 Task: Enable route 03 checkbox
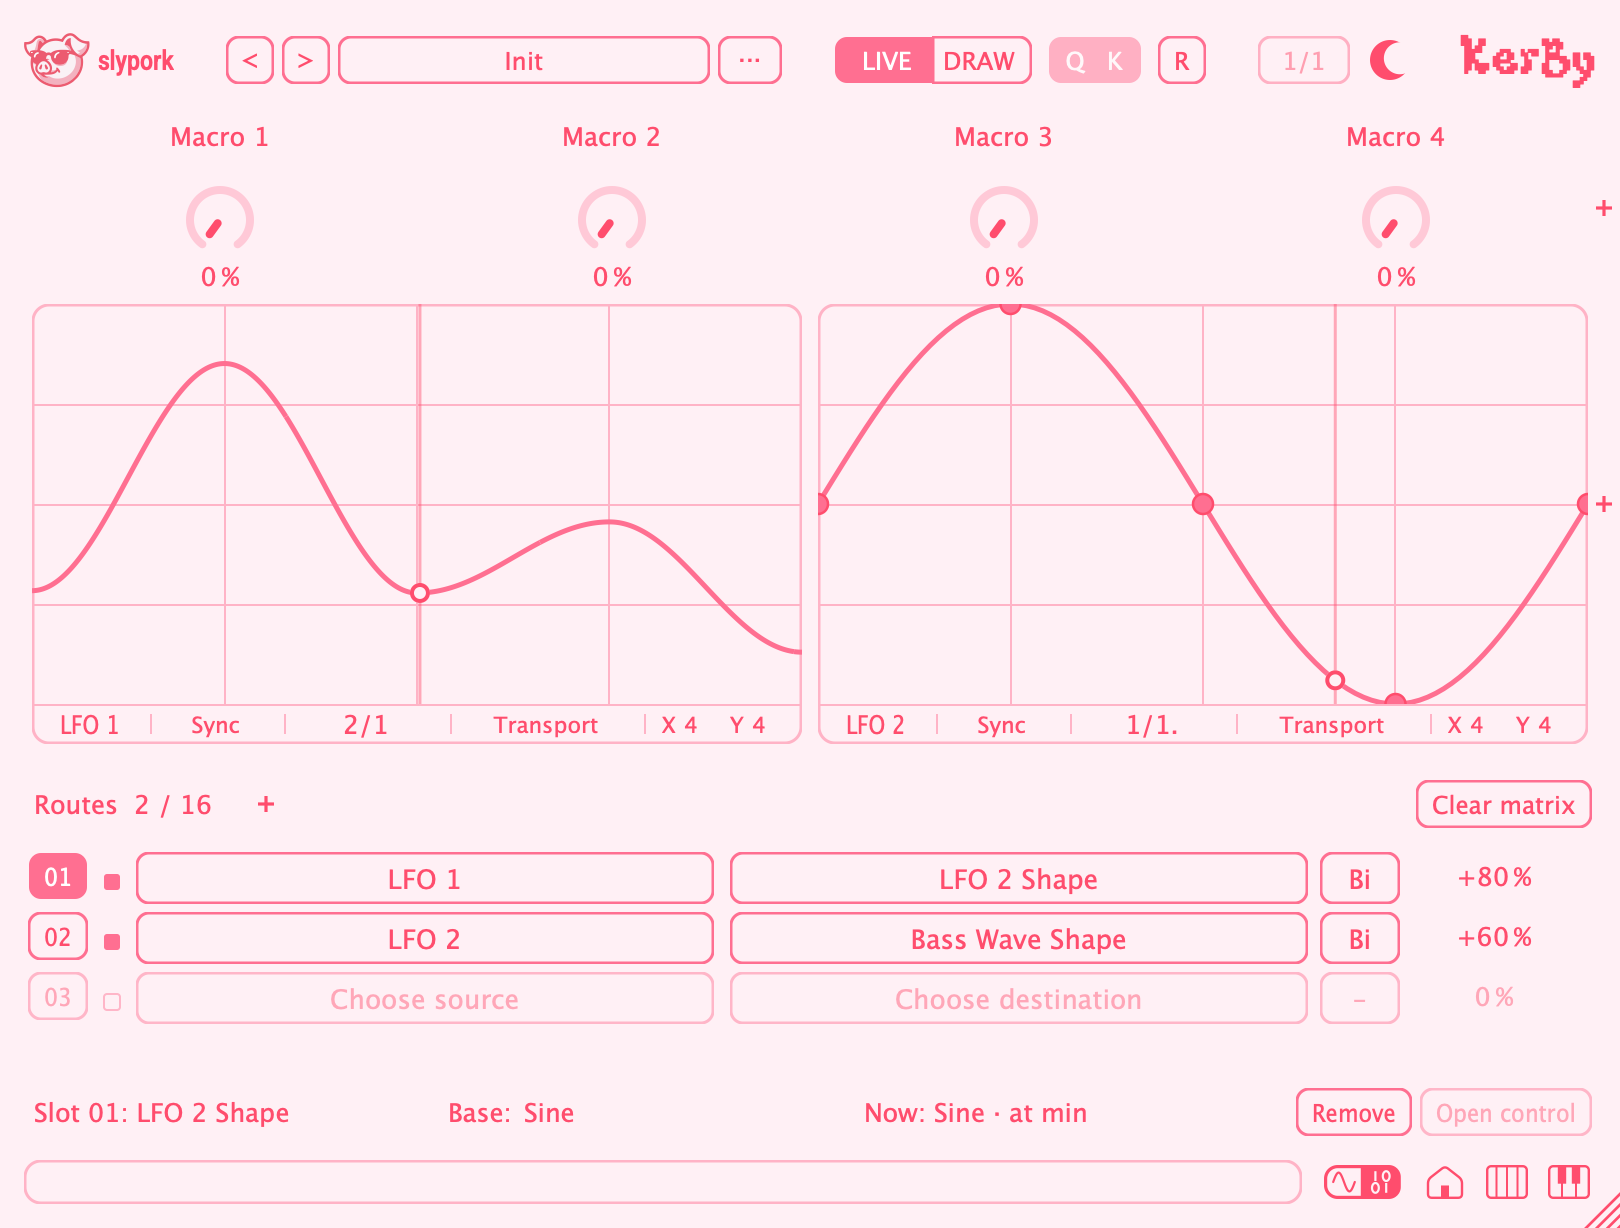(x=112, y=1001)
